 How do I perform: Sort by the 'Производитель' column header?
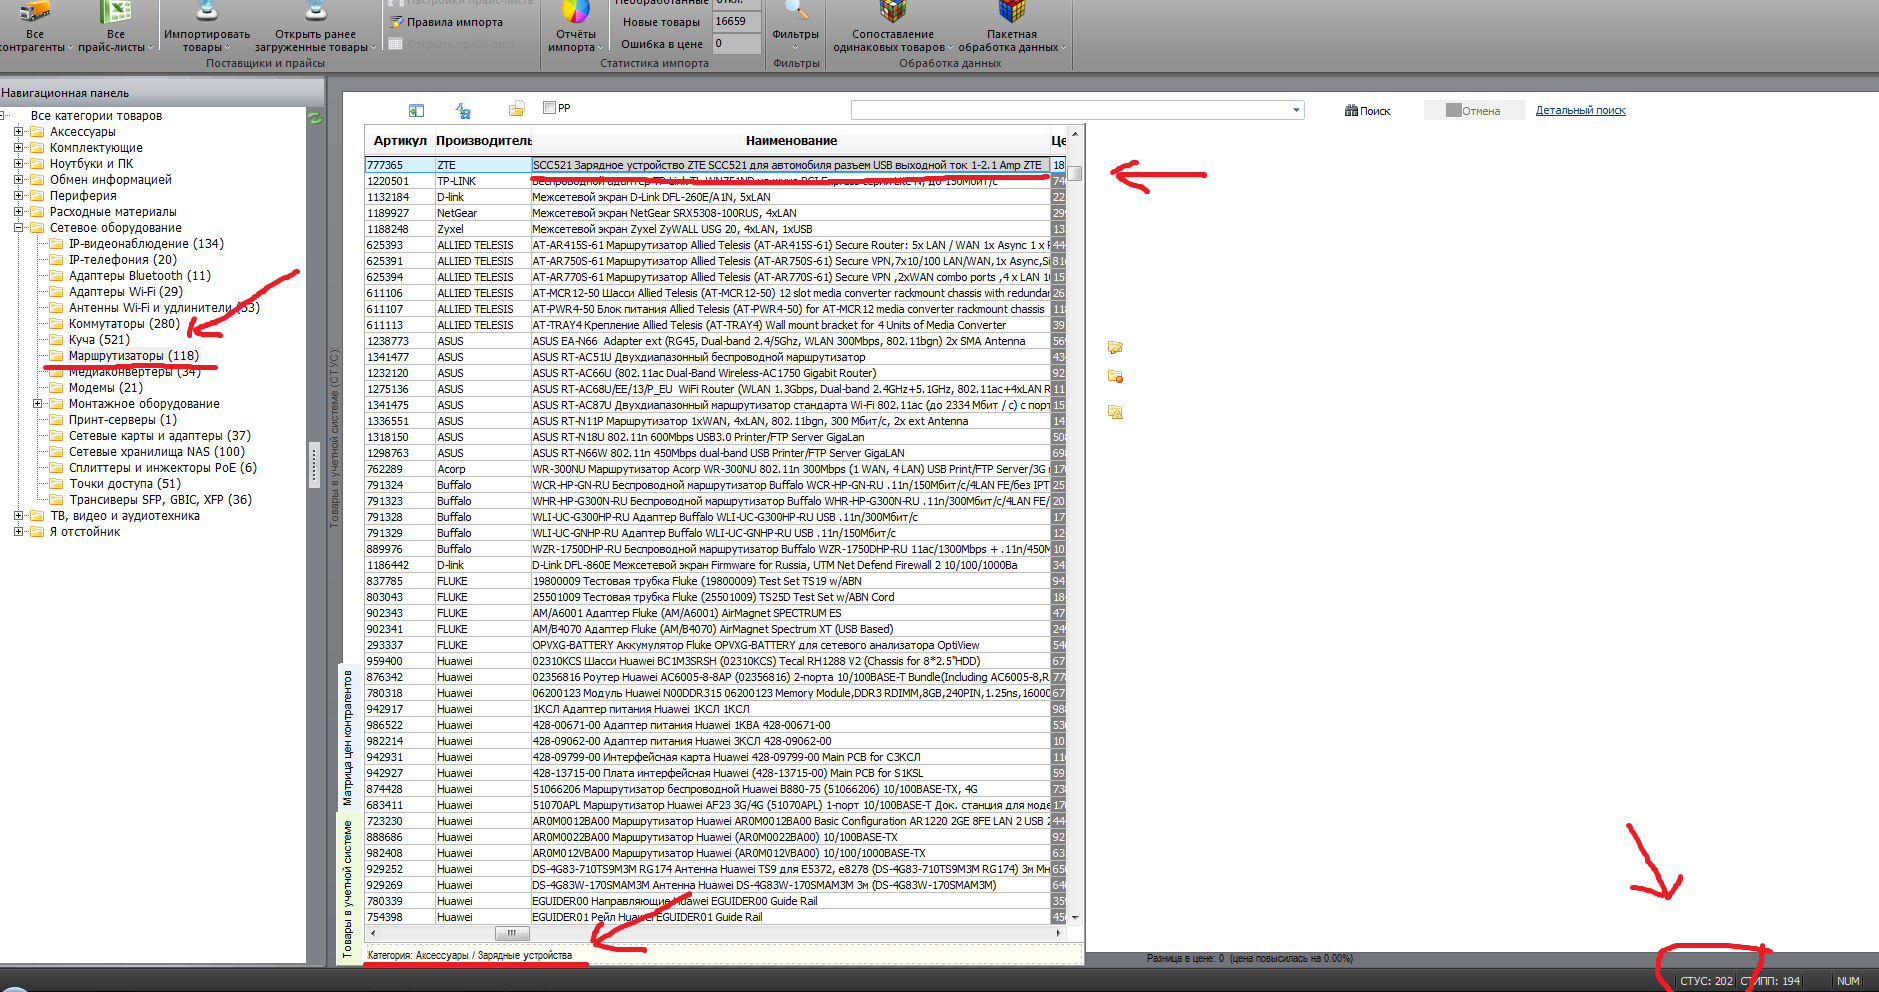coord(483,141)
